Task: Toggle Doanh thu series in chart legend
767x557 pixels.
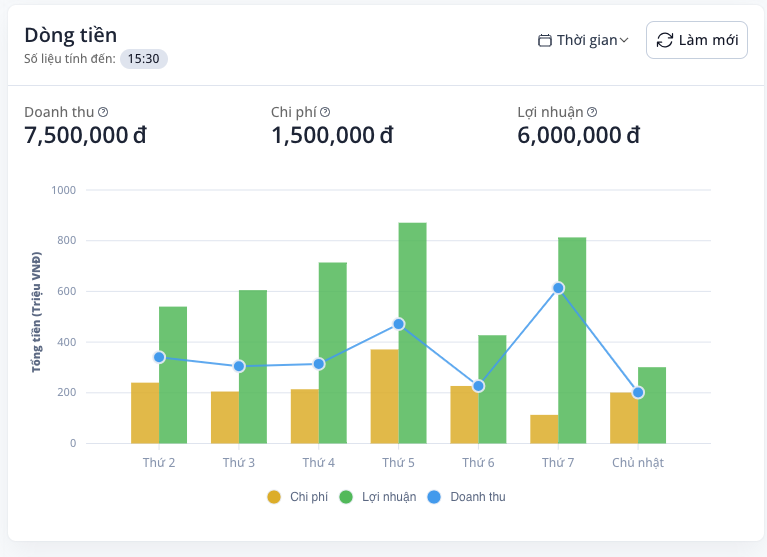Action: tap(466, 497)
